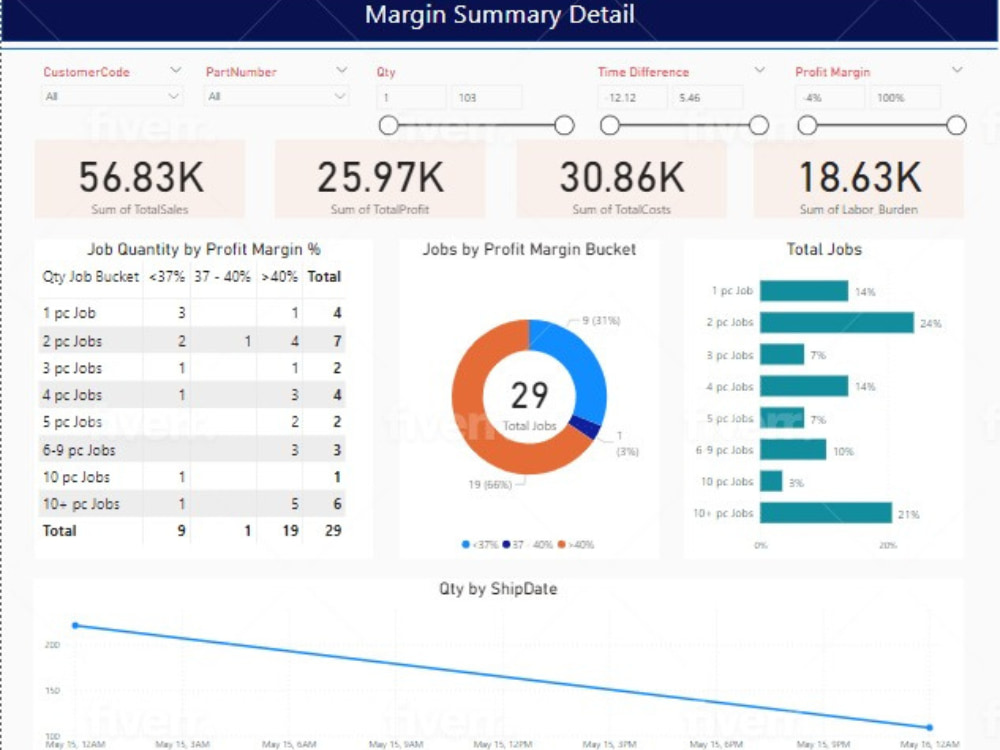Select the 18.63K Sum of Labor Burden card

tap(859, 180)
